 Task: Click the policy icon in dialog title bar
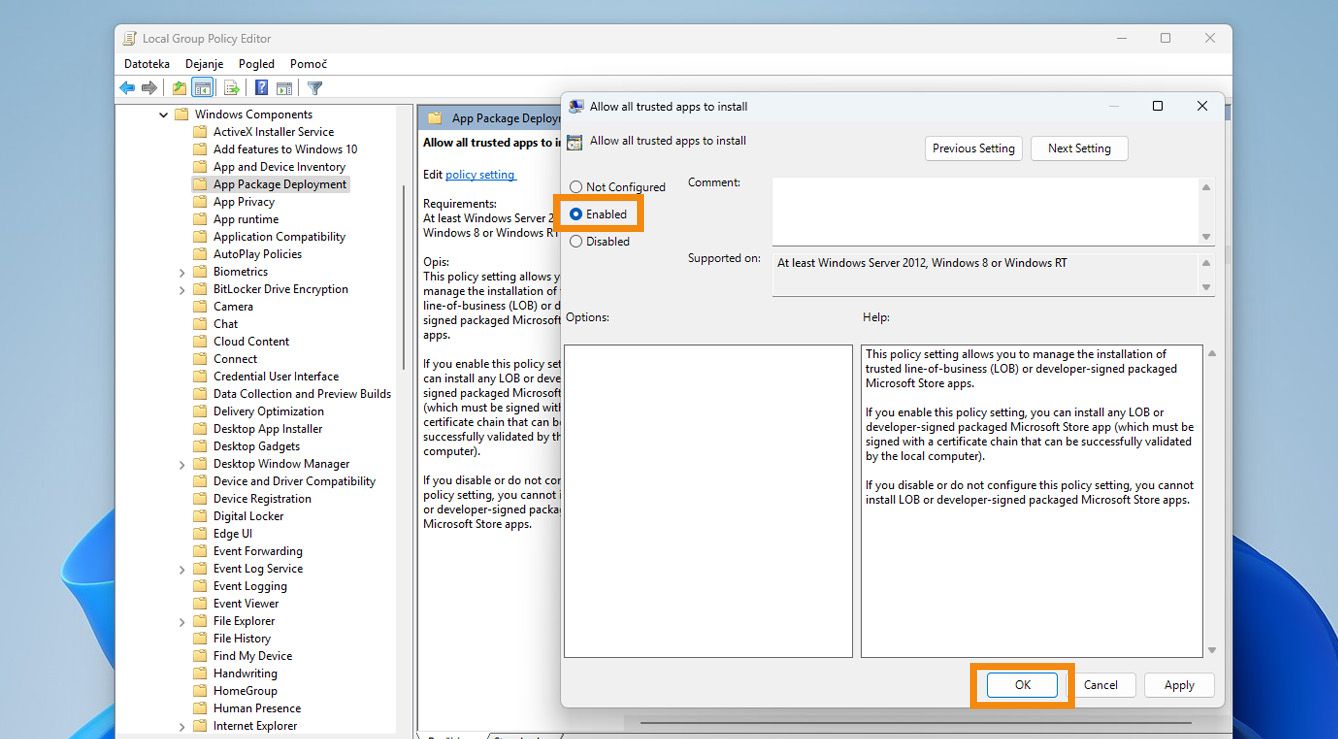pyautogui.click(x=576, y=107)
